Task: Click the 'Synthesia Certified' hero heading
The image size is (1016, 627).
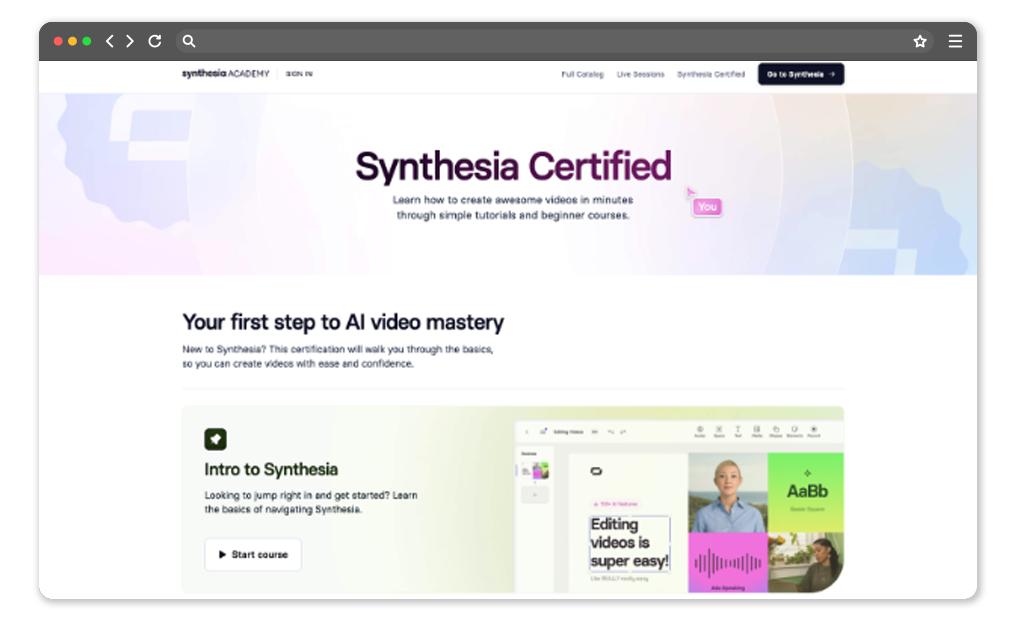Action: tap(513, 166)
